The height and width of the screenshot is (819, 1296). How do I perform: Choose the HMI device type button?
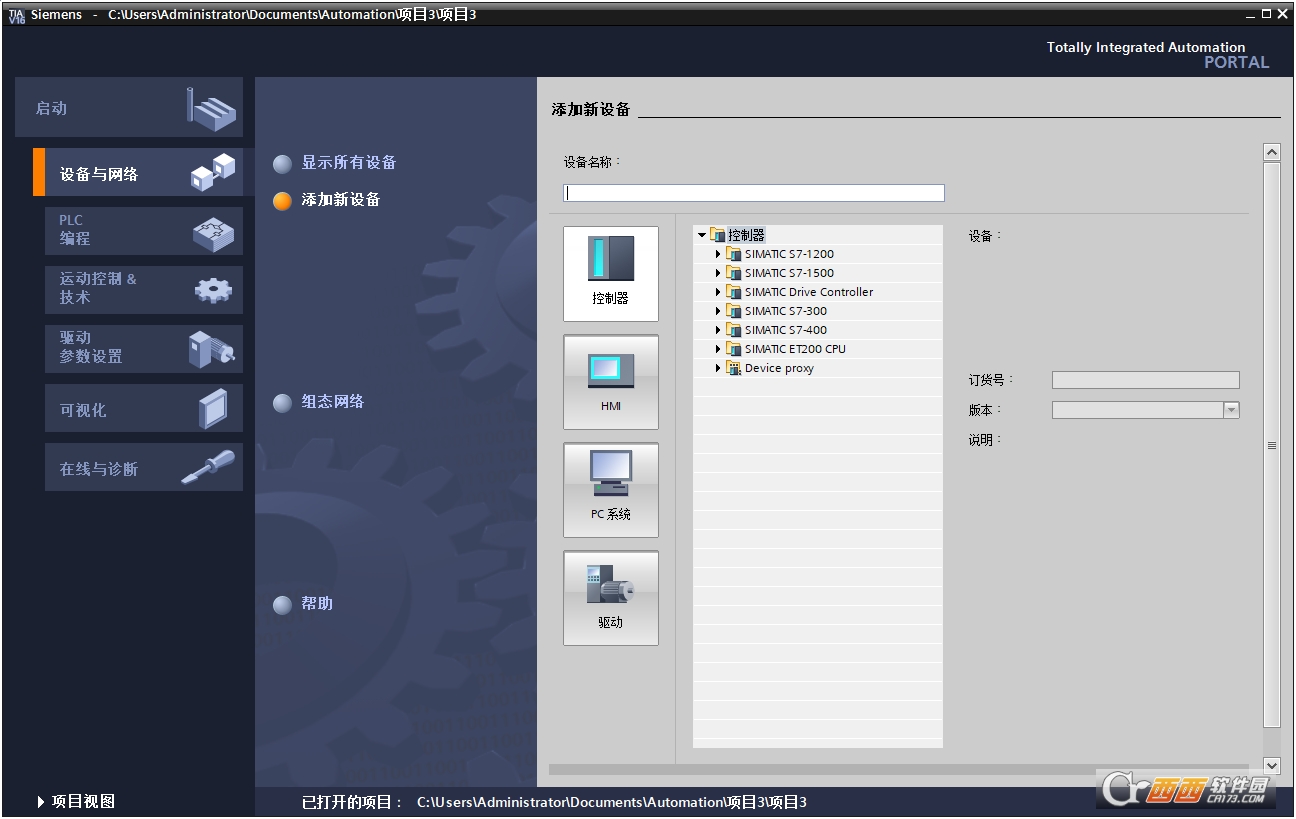click(x=611, y=382)
